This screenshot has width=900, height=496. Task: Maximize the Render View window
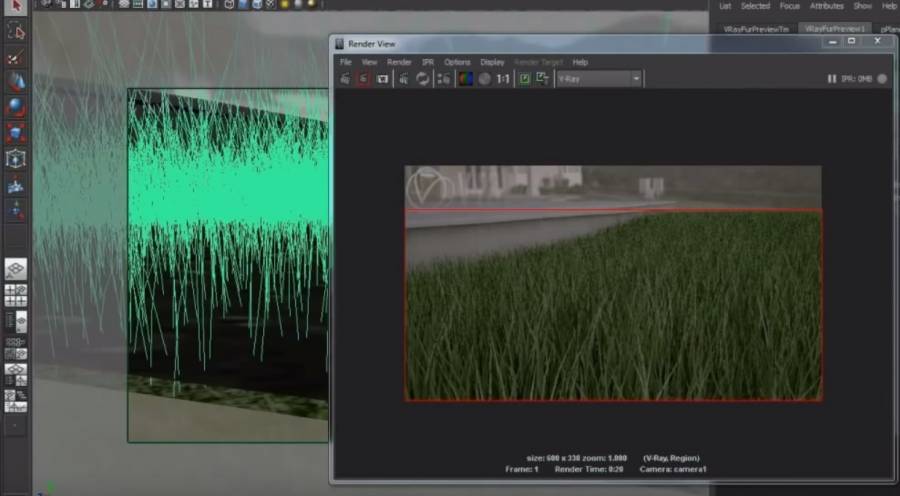pos(852,41)
